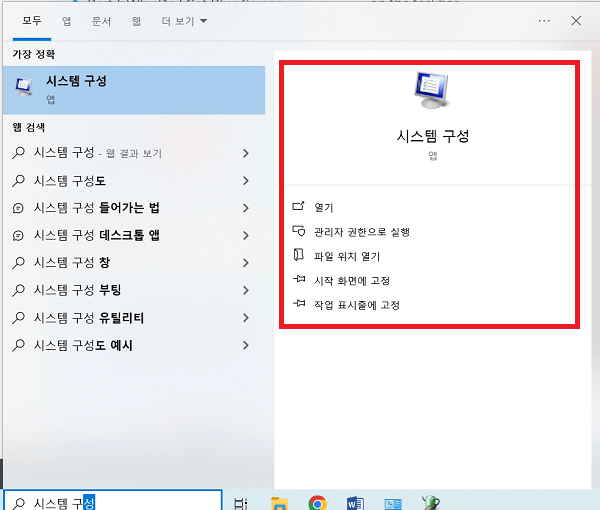The height and width of the screenshot is (510, 600).
Task: Launch Google Chrome from the taskbar
Action: [317, 503]
